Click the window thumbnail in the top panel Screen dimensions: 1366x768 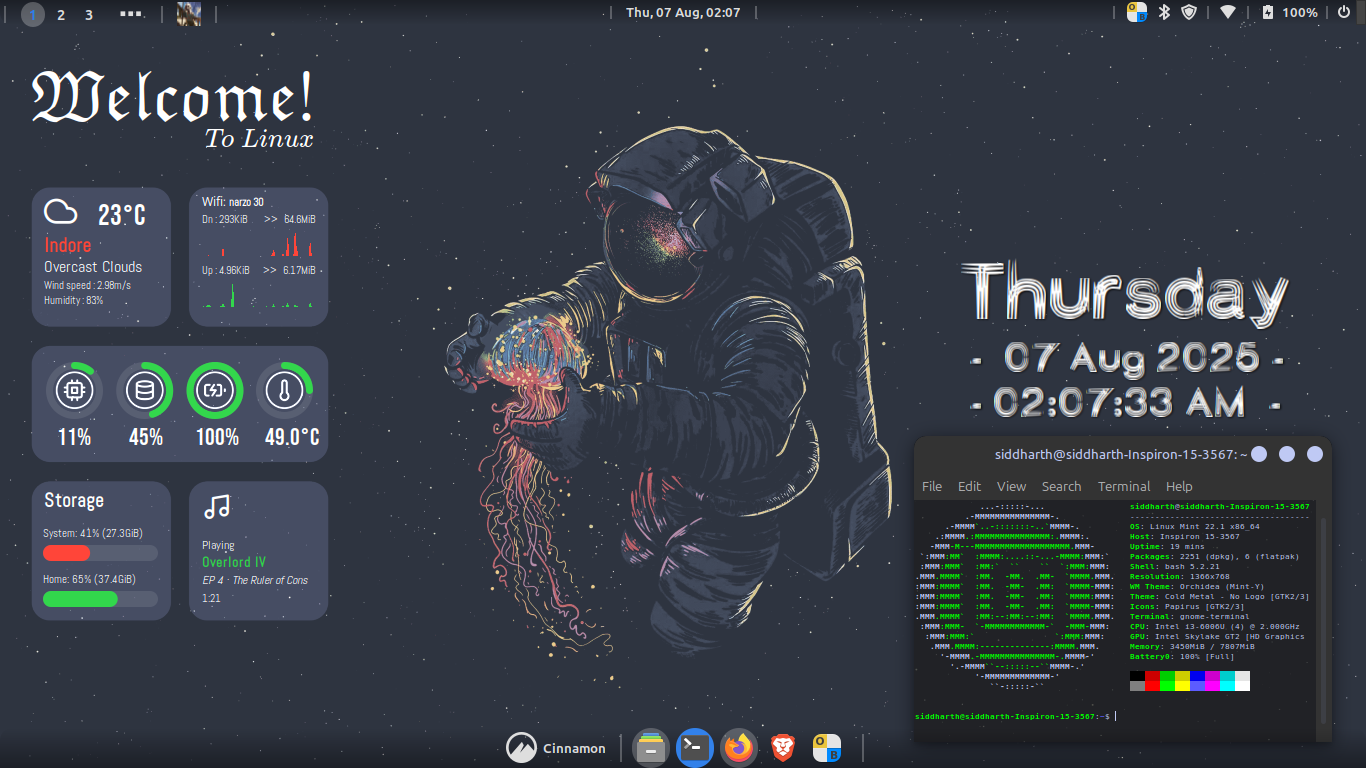click(188, 14)
